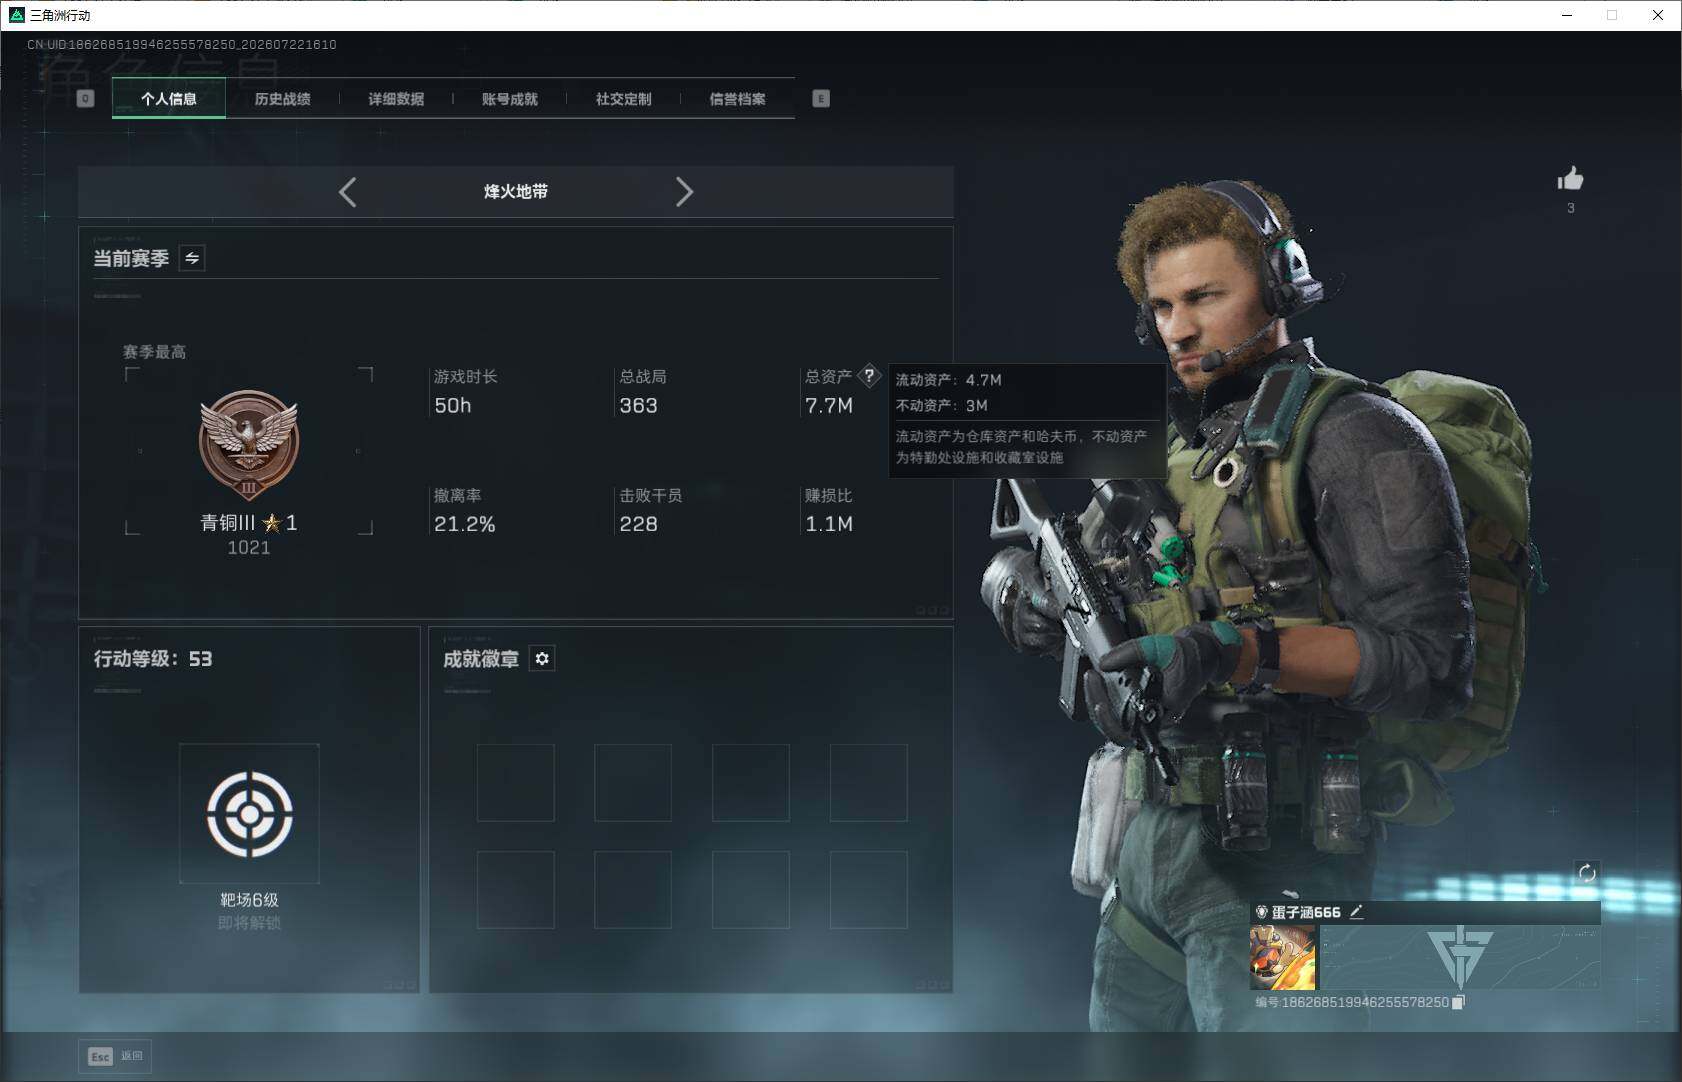Click the Q key previous-tab indicator
Screen dimensions: 1682x1082
[85, 98]
